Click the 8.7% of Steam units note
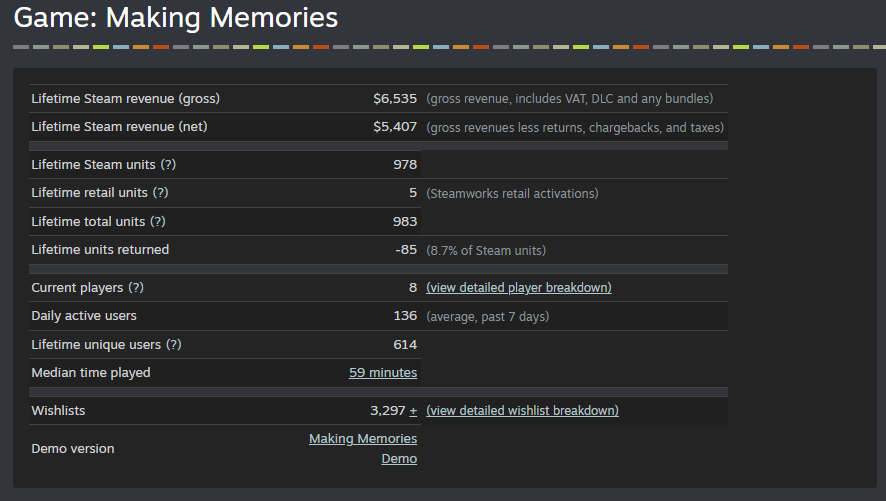 [486, 250]
